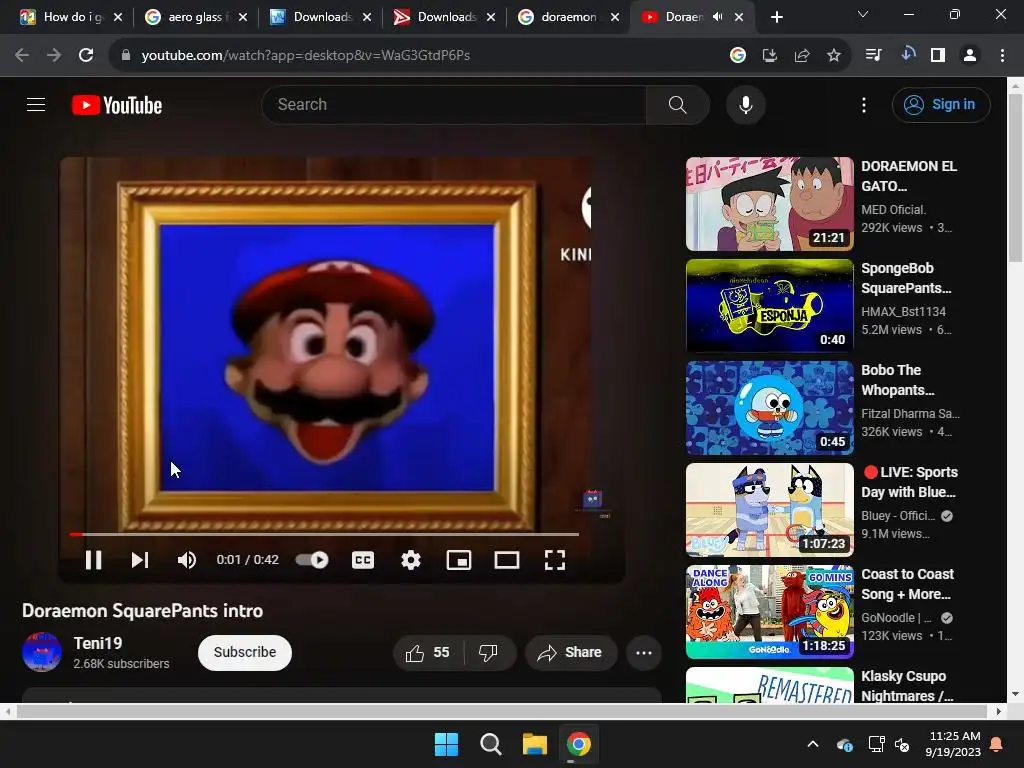Click the install app icon in address bar
1024x768 pixels.
tap(769, 55)
